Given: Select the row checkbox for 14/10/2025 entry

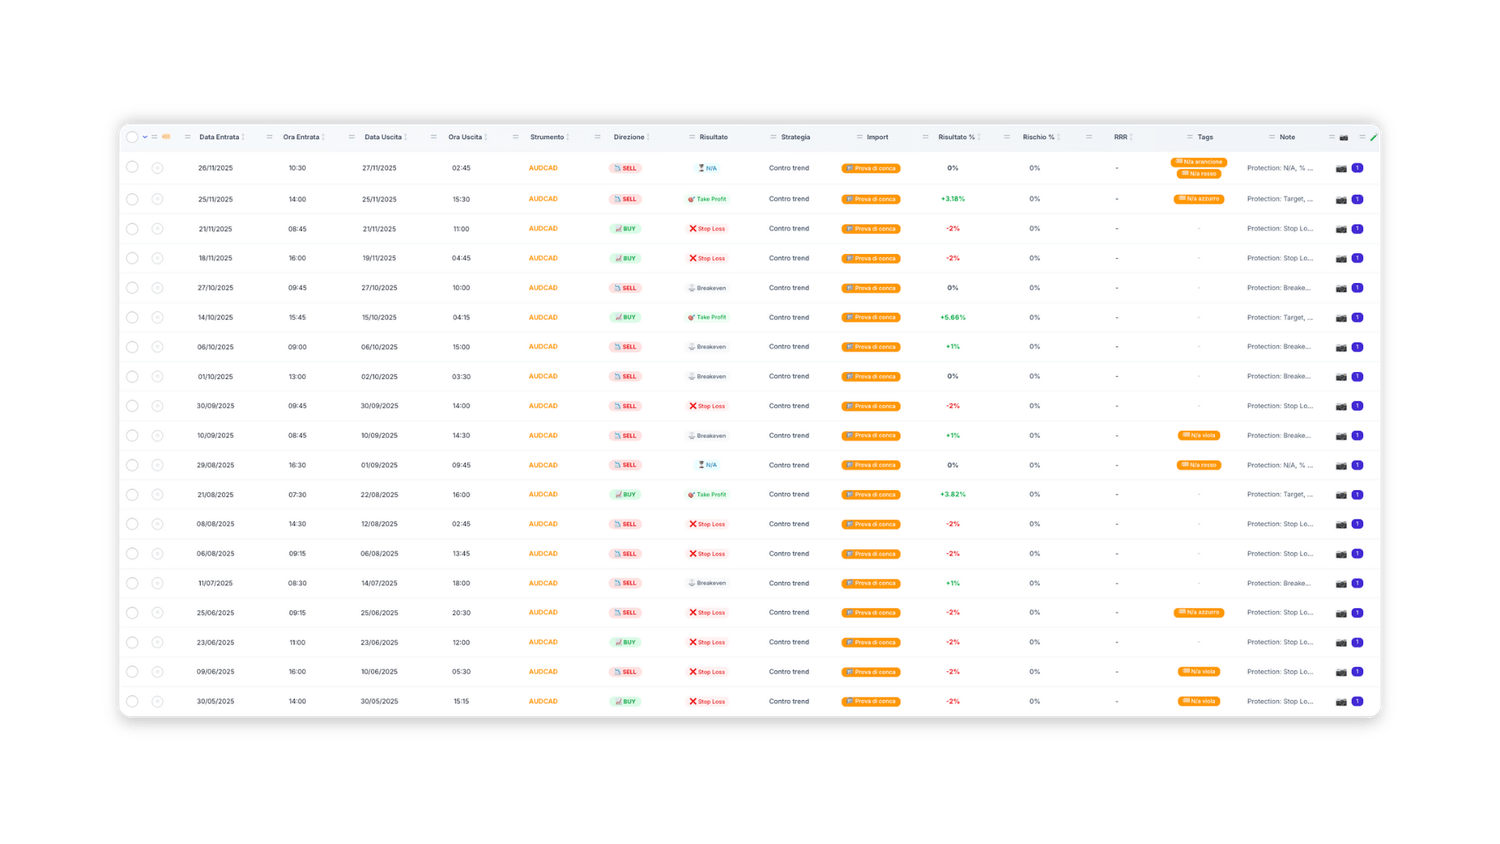Looking at the screenshot, I should point(132,317).
